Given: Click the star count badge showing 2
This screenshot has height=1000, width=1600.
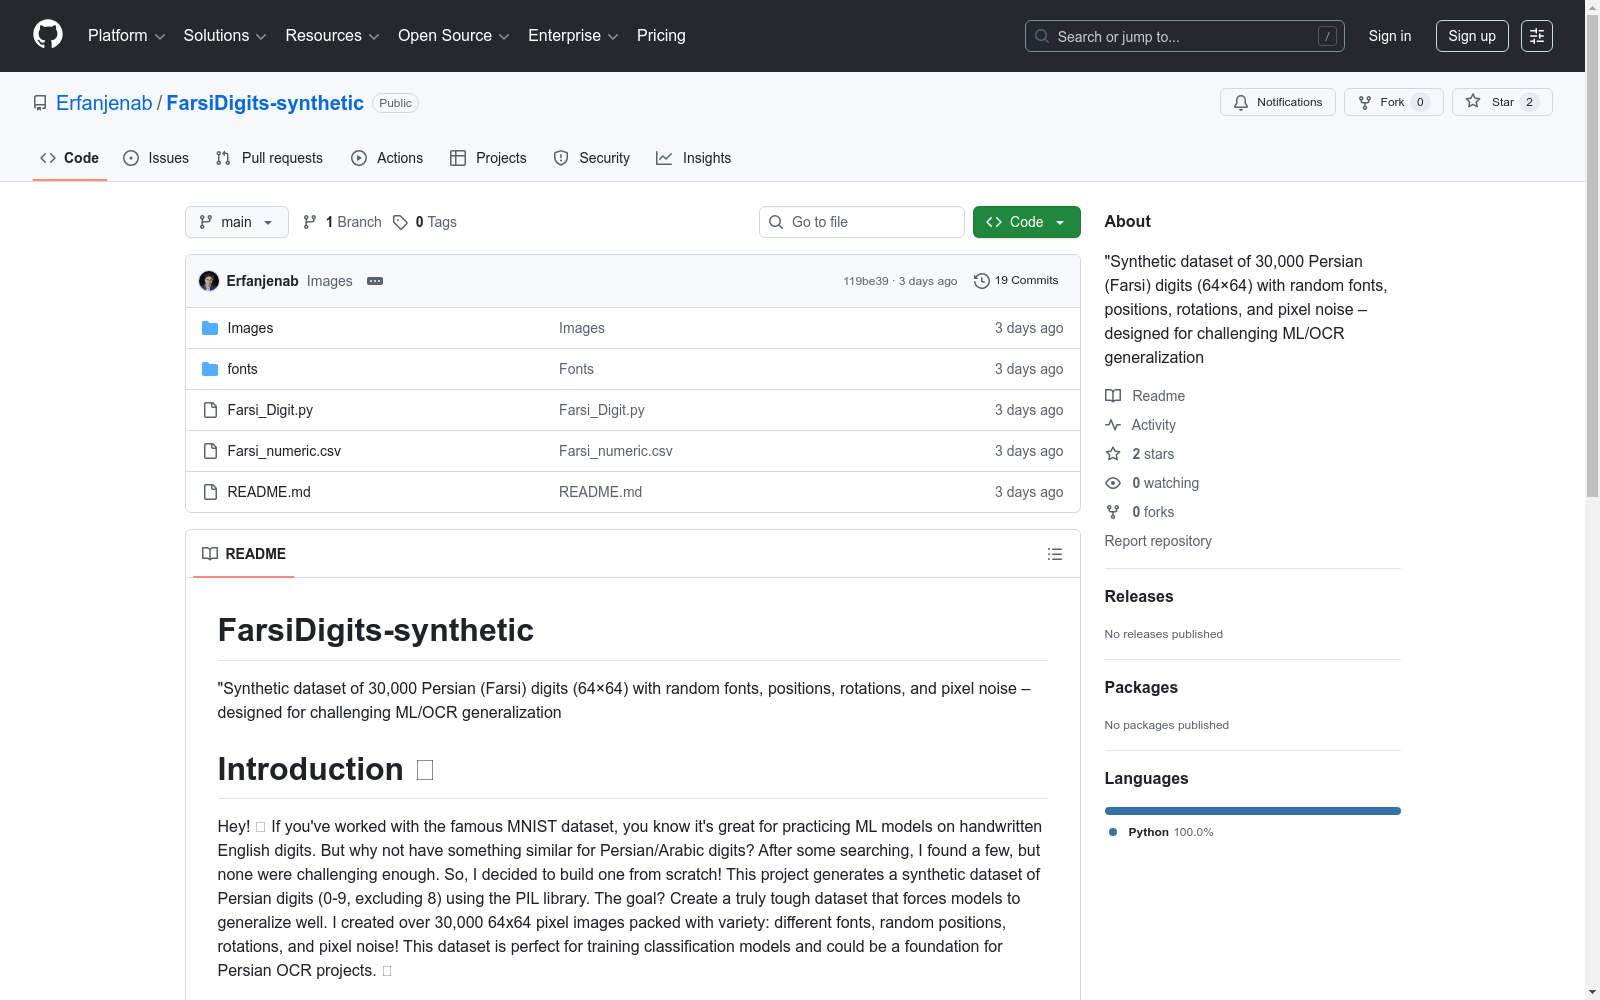Looking at the screenshot, I should (x=1529, y=102).
